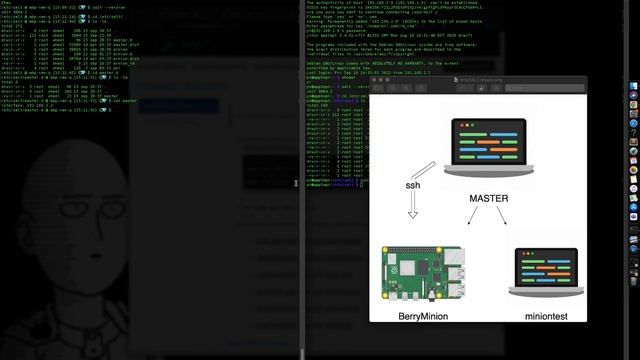Click the zoom in button in Preview
This screenshot has width=640, height=360.
pyautogui.click(x=406, y=88)
